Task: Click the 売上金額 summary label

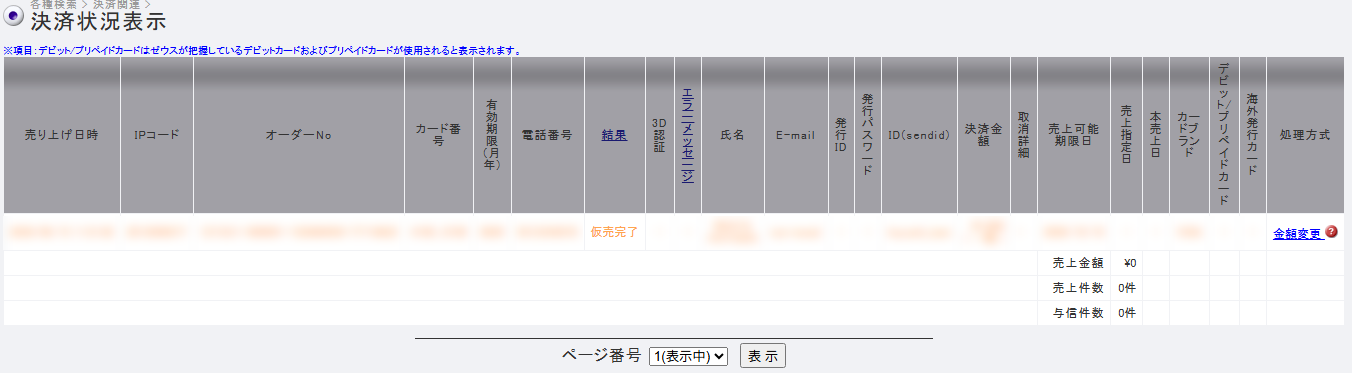Action: pyautogui.click(x=1077, y=263)
